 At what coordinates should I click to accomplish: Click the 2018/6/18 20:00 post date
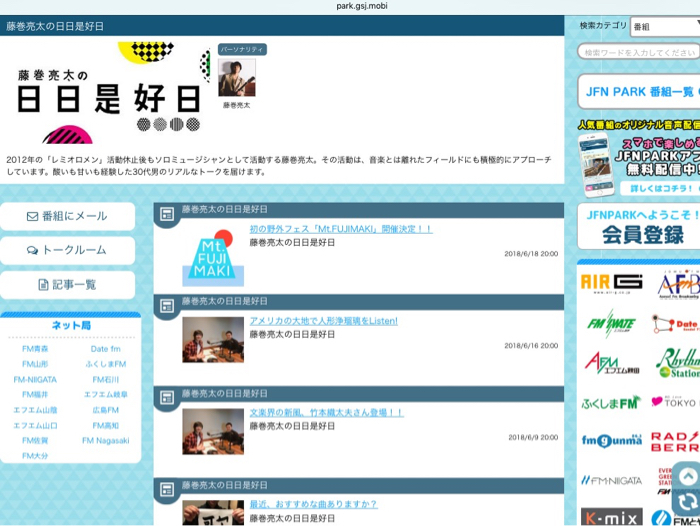tap(531, 254)
